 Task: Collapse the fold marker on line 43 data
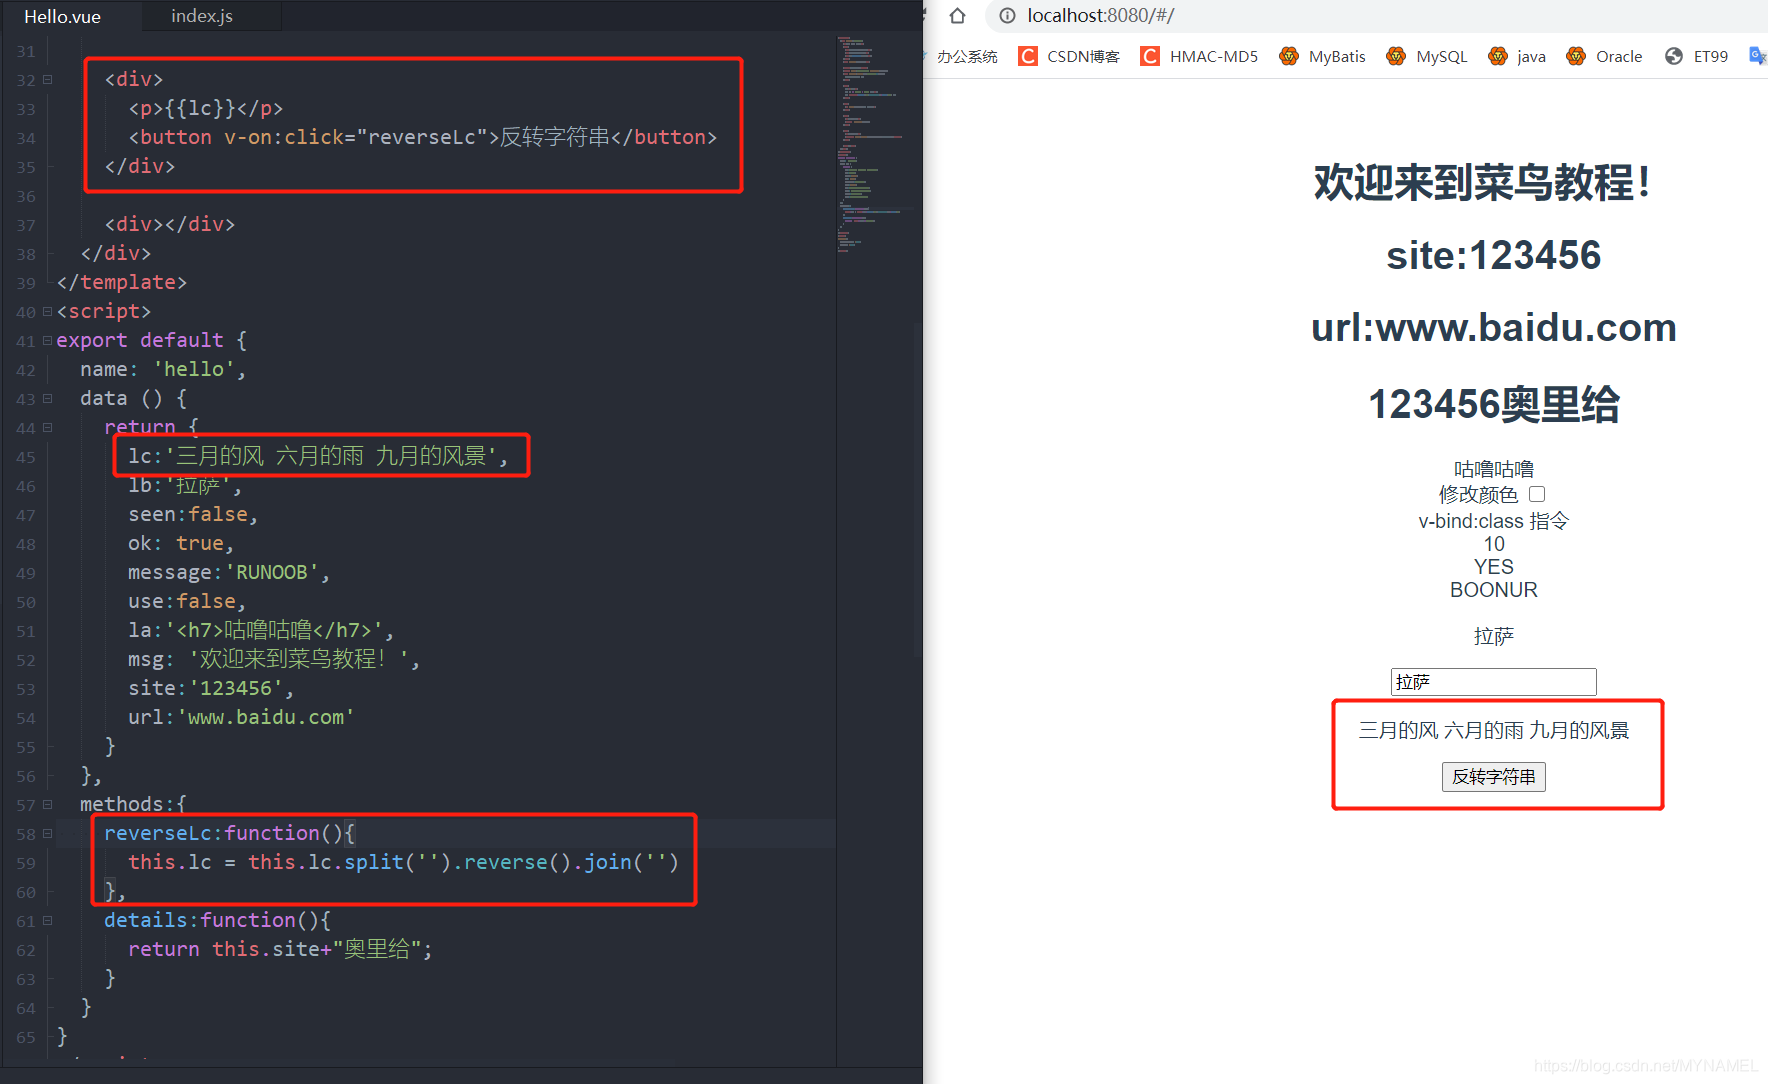click(47, 399)
